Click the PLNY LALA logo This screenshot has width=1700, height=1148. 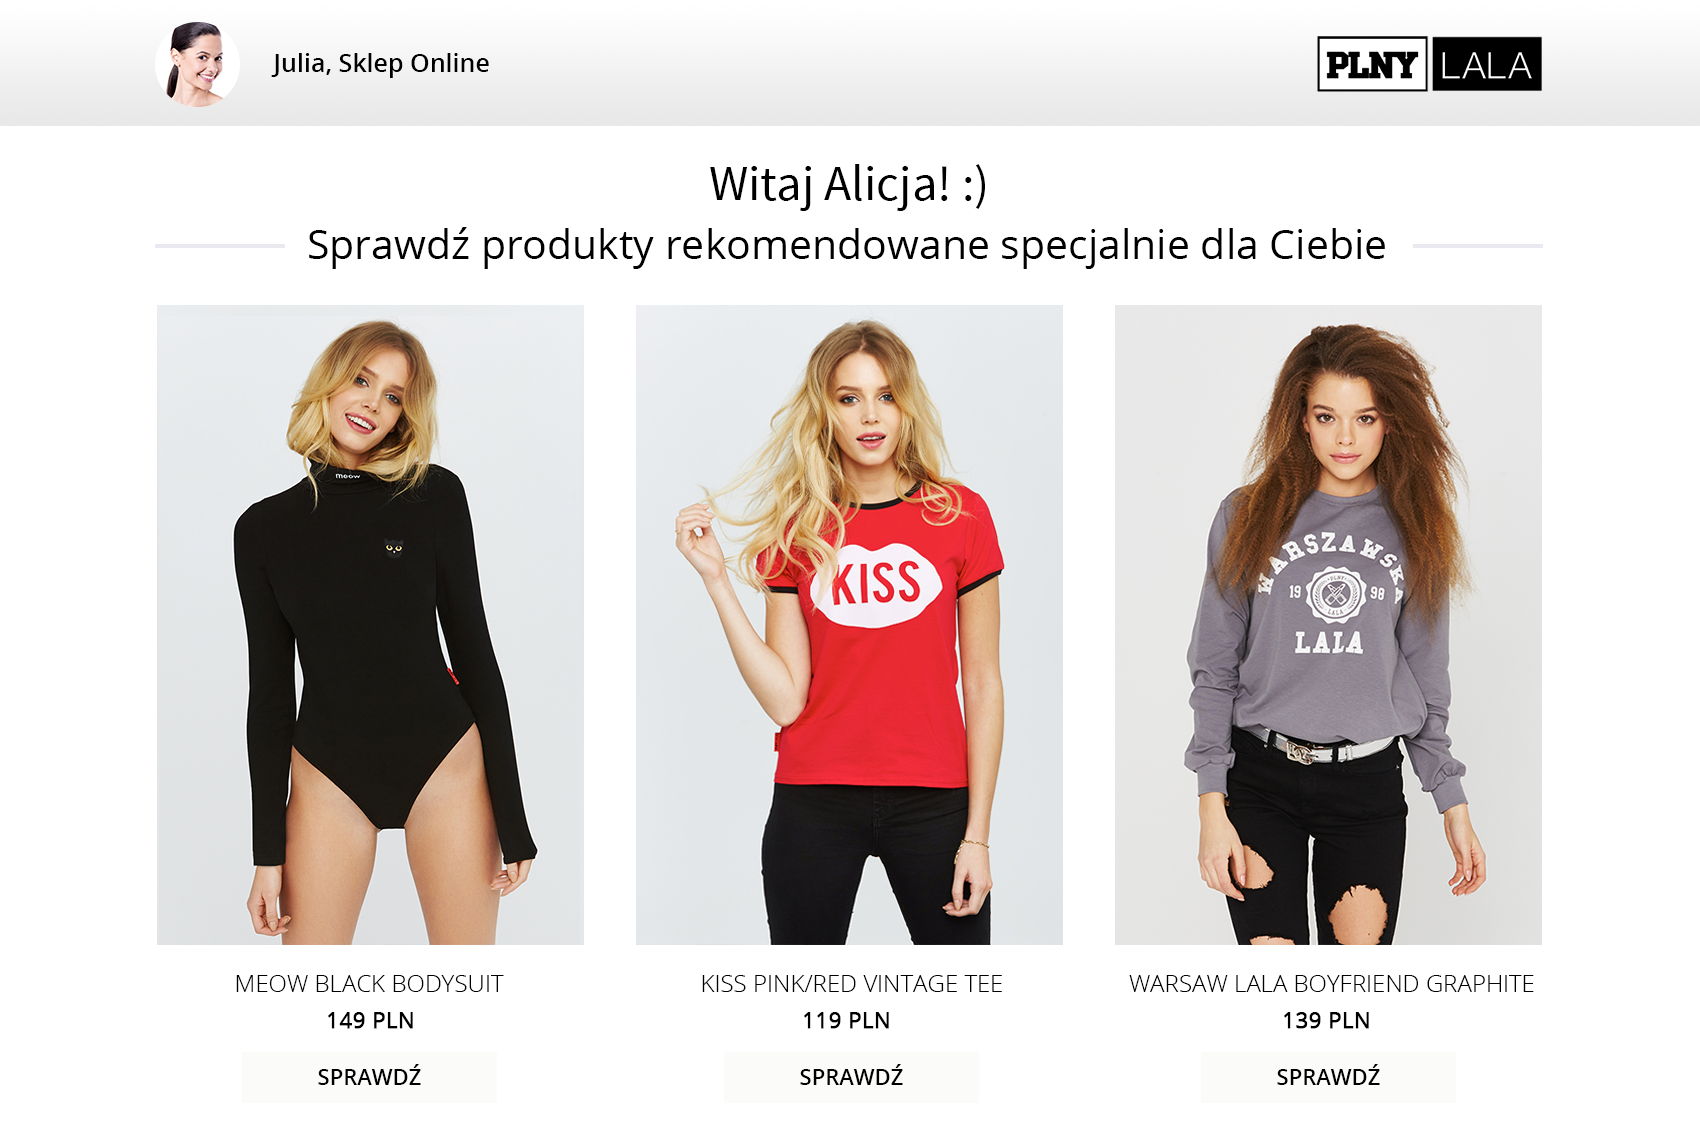[1429, 64]
